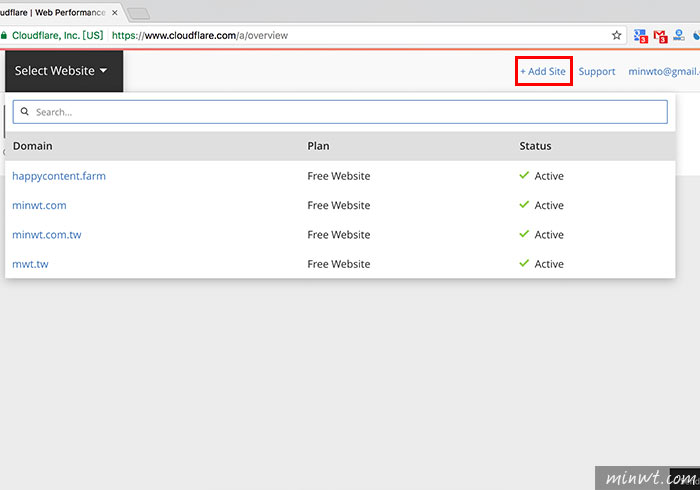Click the search magnifier icon
Screen dimensions: 700x490
coord(25,112)
